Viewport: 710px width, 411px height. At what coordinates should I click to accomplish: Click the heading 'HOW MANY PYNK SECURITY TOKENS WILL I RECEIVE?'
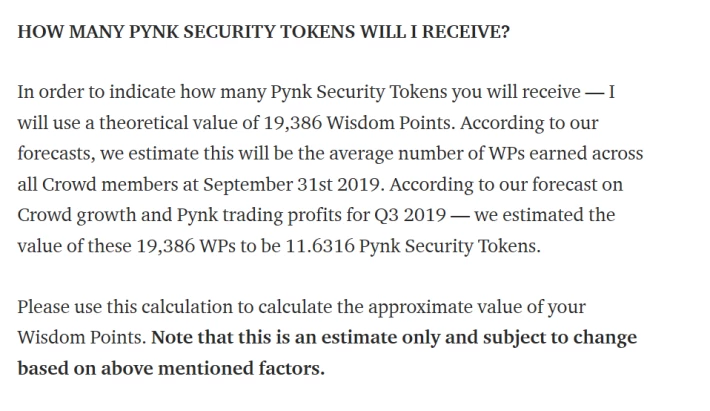tap(264, 32)
